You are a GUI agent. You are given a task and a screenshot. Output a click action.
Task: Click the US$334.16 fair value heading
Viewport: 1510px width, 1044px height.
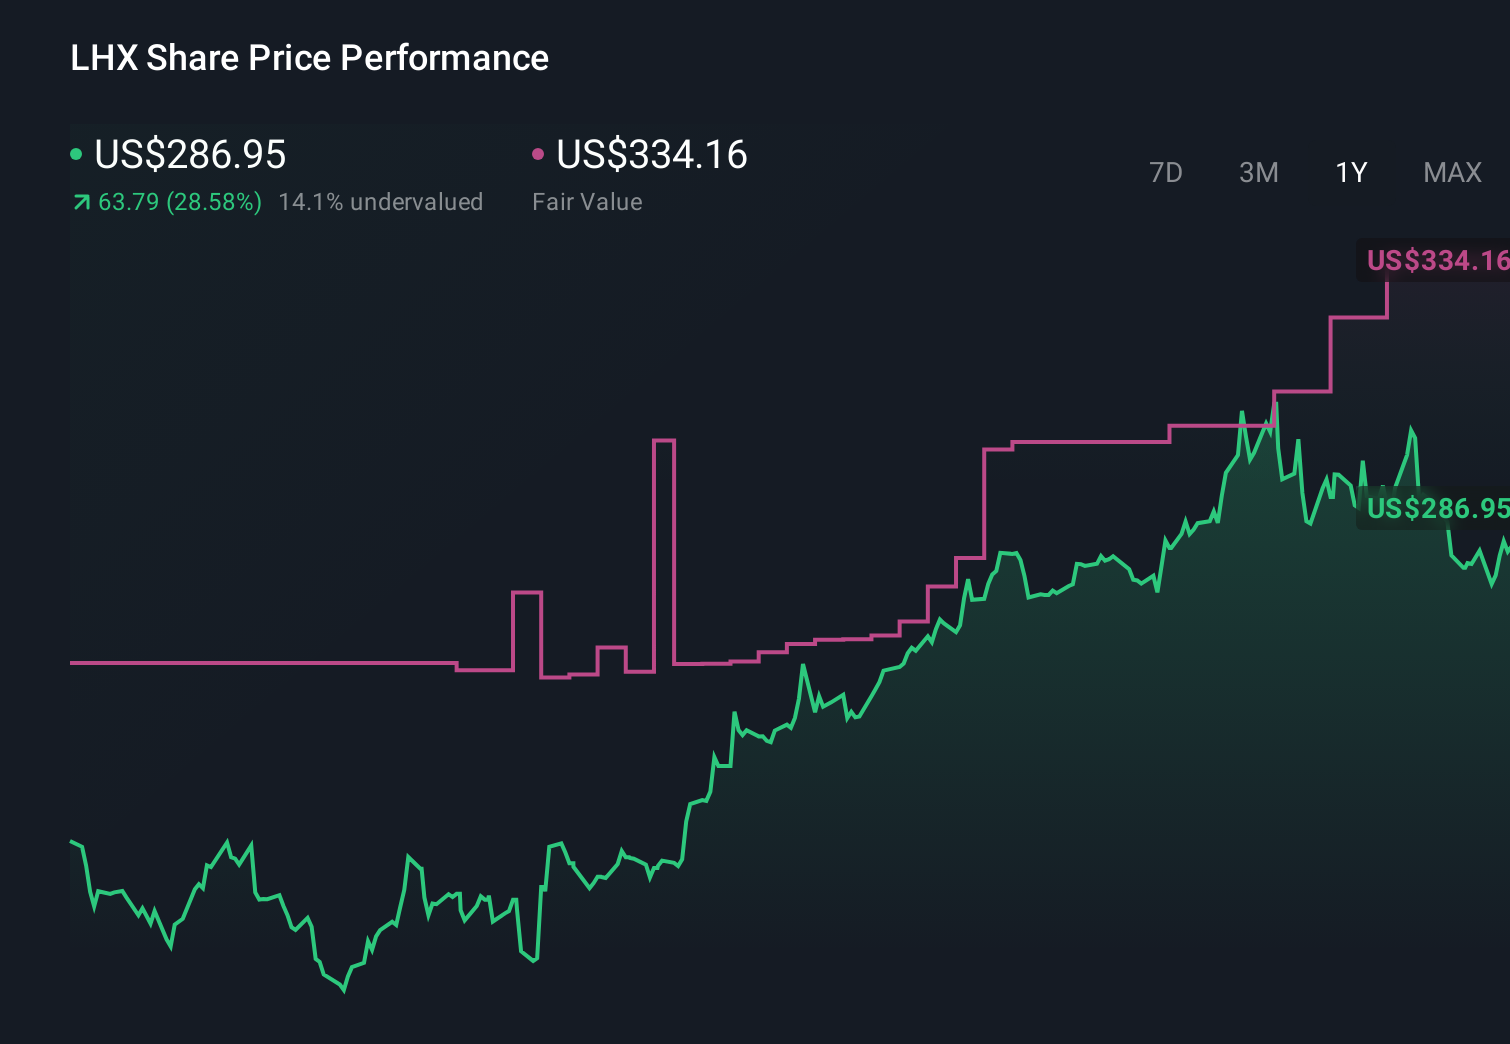click(652, 155)
